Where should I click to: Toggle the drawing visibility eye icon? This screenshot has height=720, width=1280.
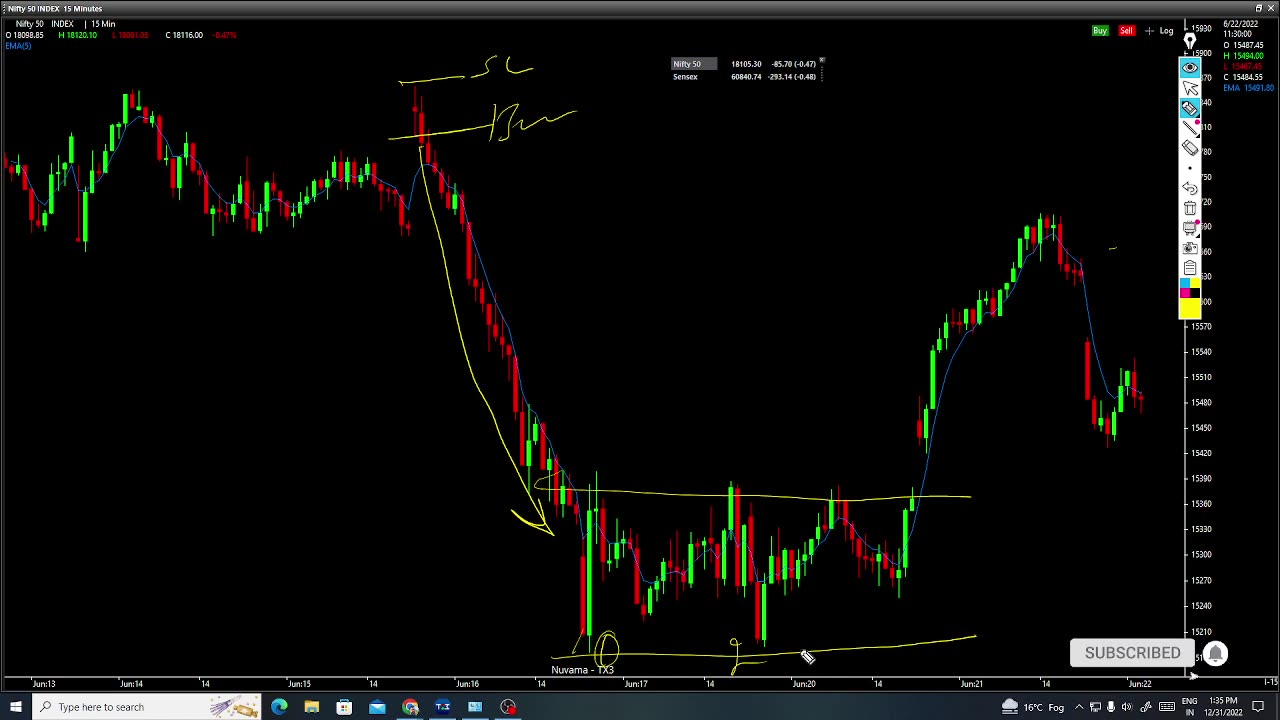(x=1190, y=67)
